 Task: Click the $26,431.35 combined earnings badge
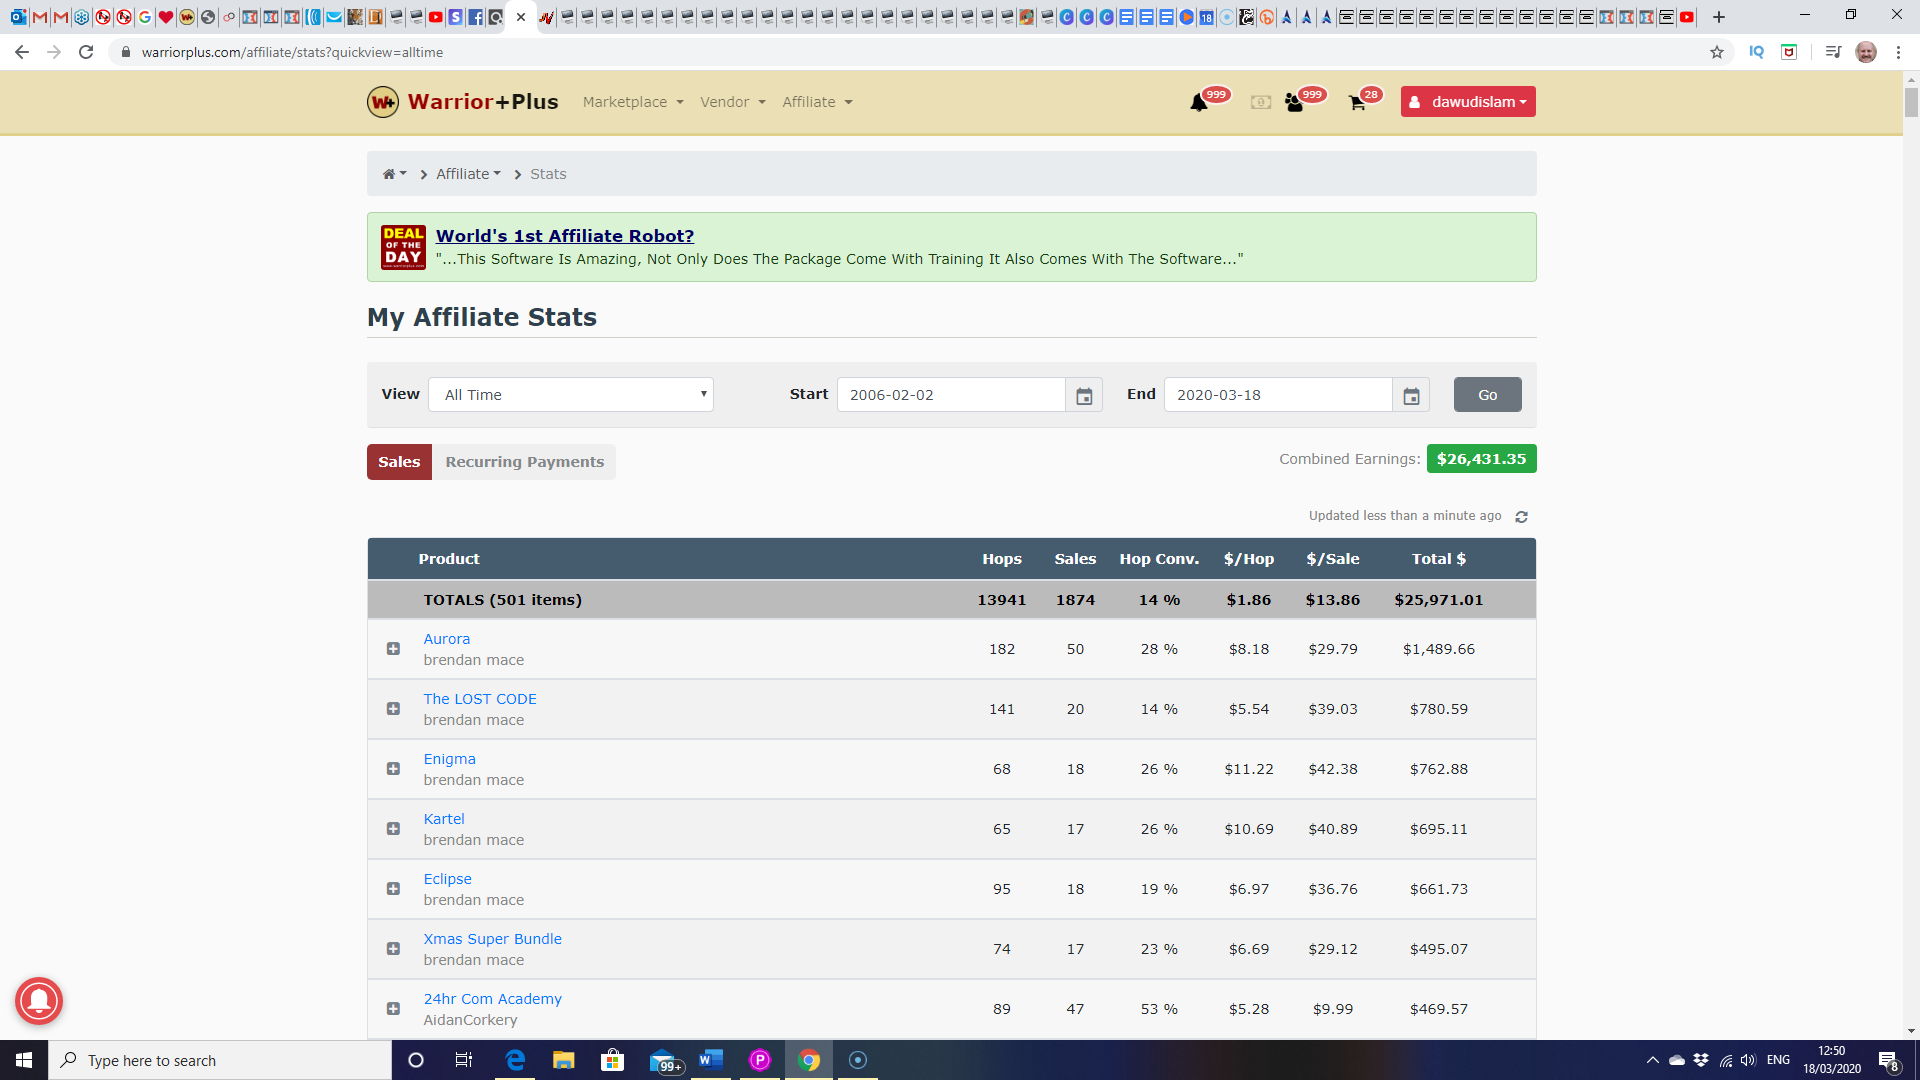click(x=1481, y=459)
